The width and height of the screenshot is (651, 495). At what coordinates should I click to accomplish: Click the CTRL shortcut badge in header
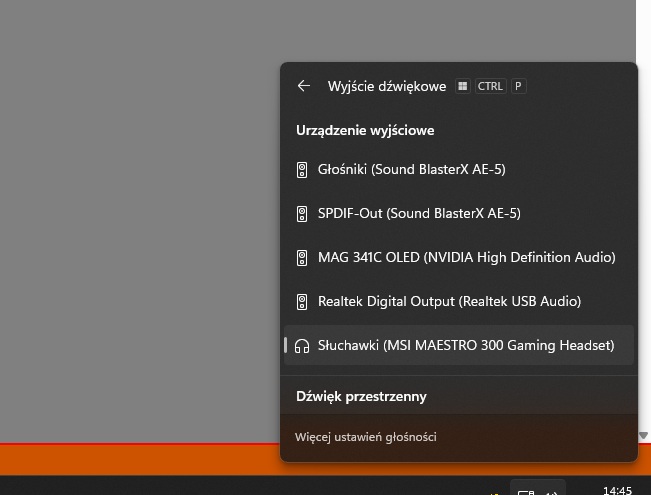click(x=490, y=86)
